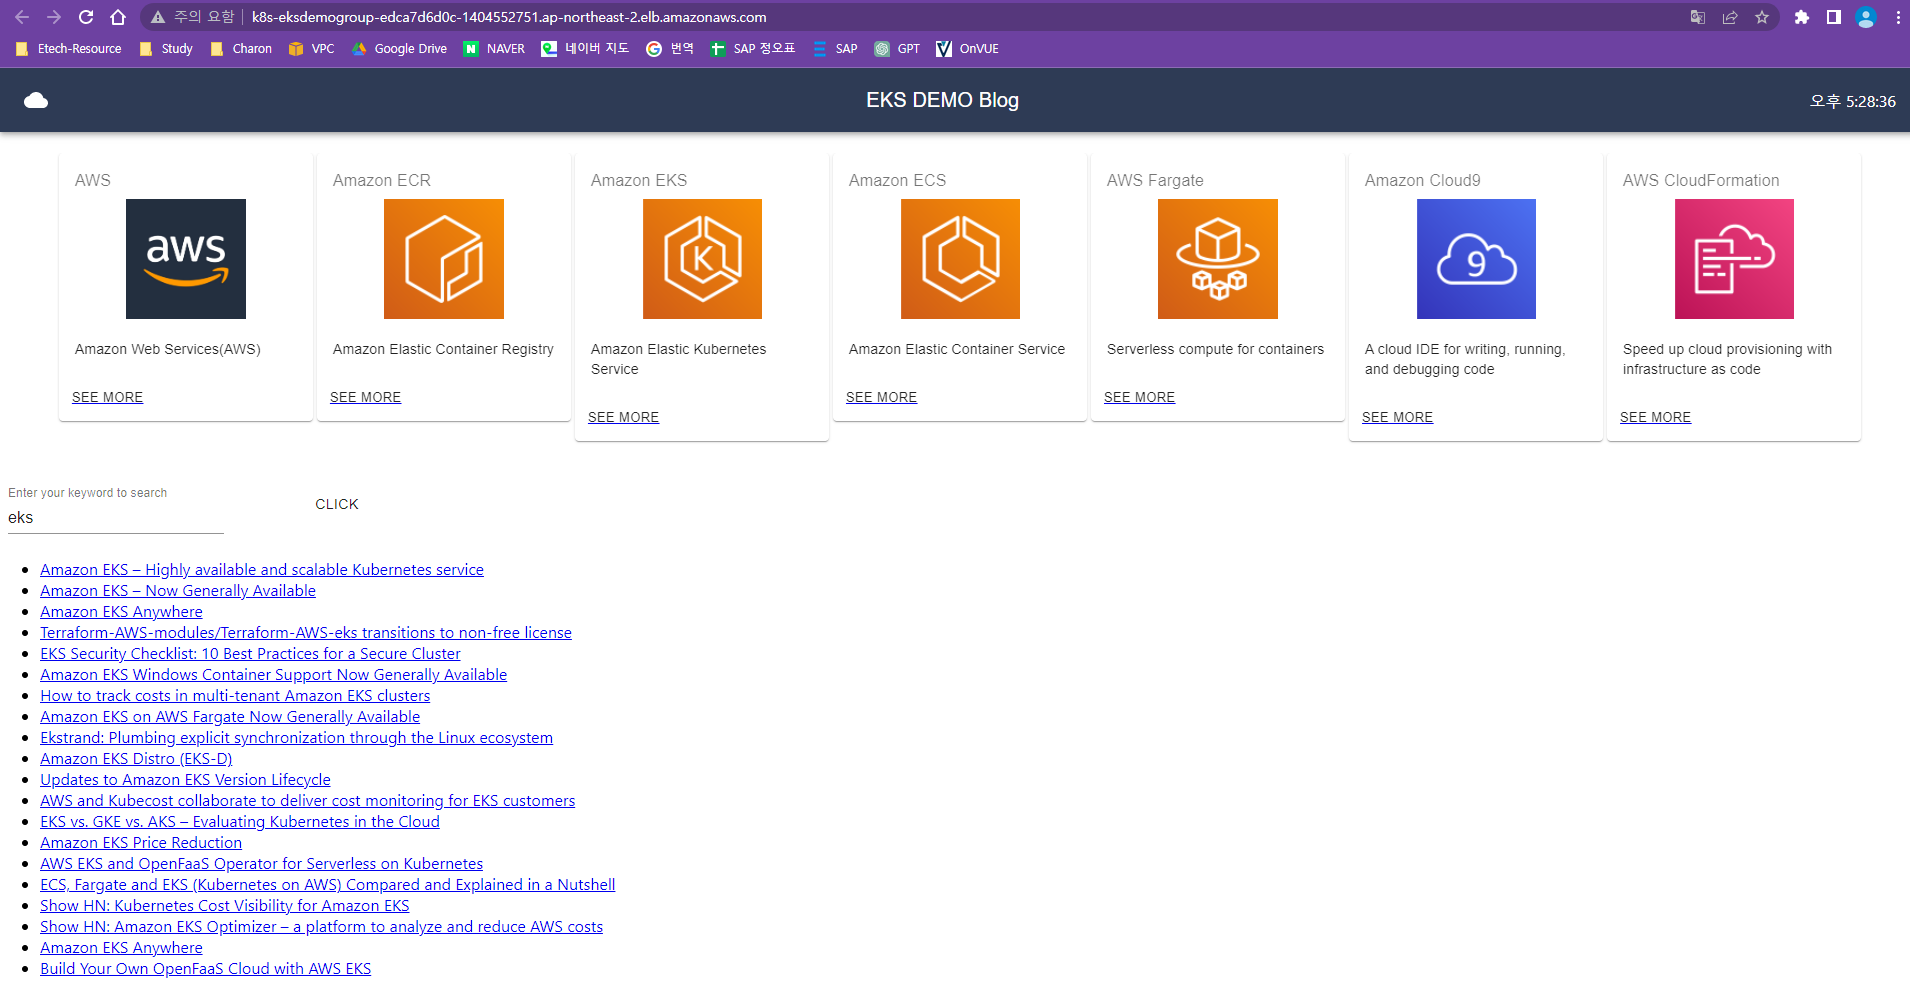
Task: Bookmark this page with the star icon
Action: coord(1762,17)
